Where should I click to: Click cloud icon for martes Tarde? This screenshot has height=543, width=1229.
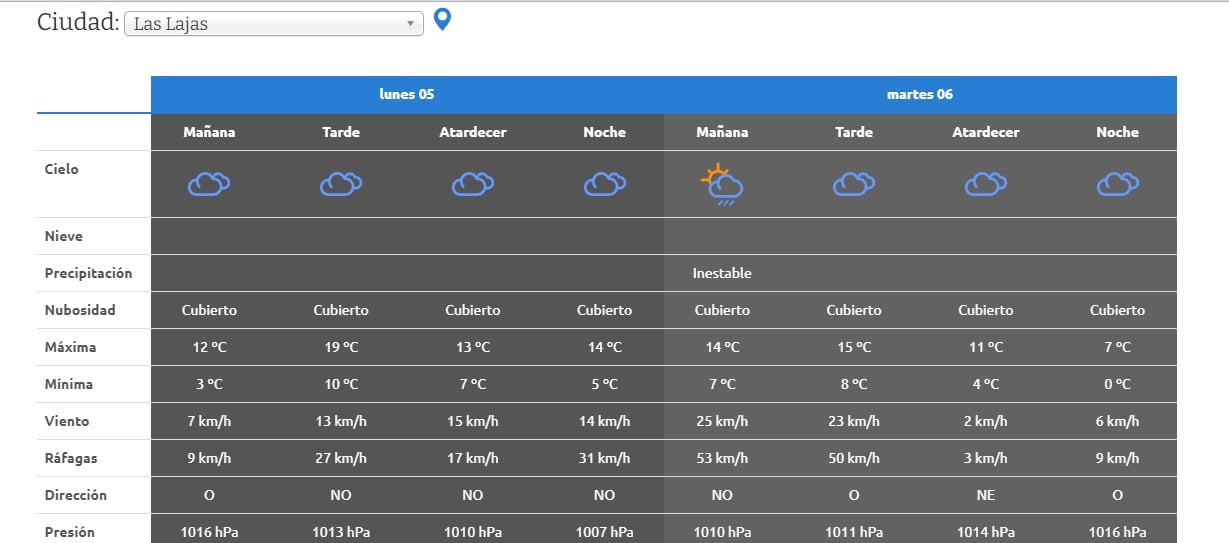pyautogui.click(x=854, y=184)
